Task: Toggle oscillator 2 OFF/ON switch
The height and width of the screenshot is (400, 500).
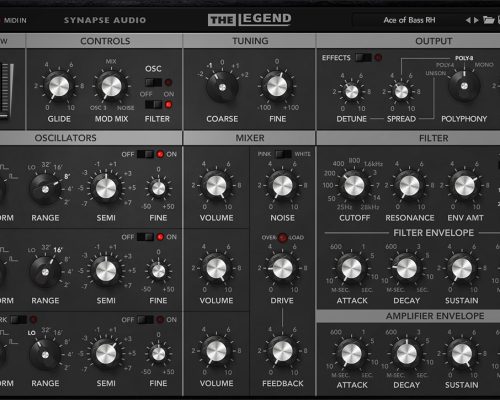Action: tap(145, 237)
